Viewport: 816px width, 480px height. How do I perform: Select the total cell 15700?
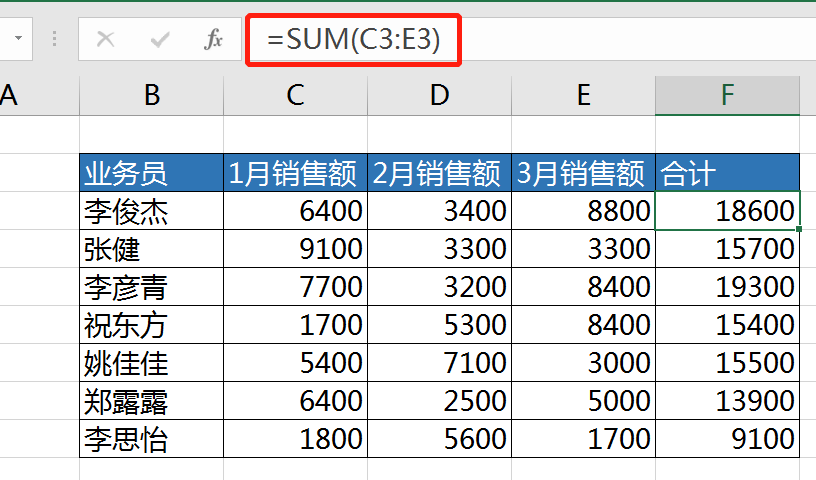[728, 248]
